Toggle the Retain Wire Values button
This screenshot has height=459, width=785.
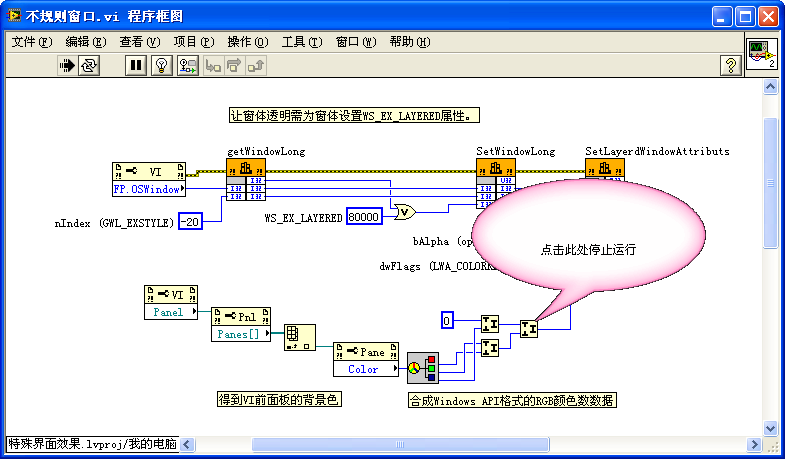point(187,66)
